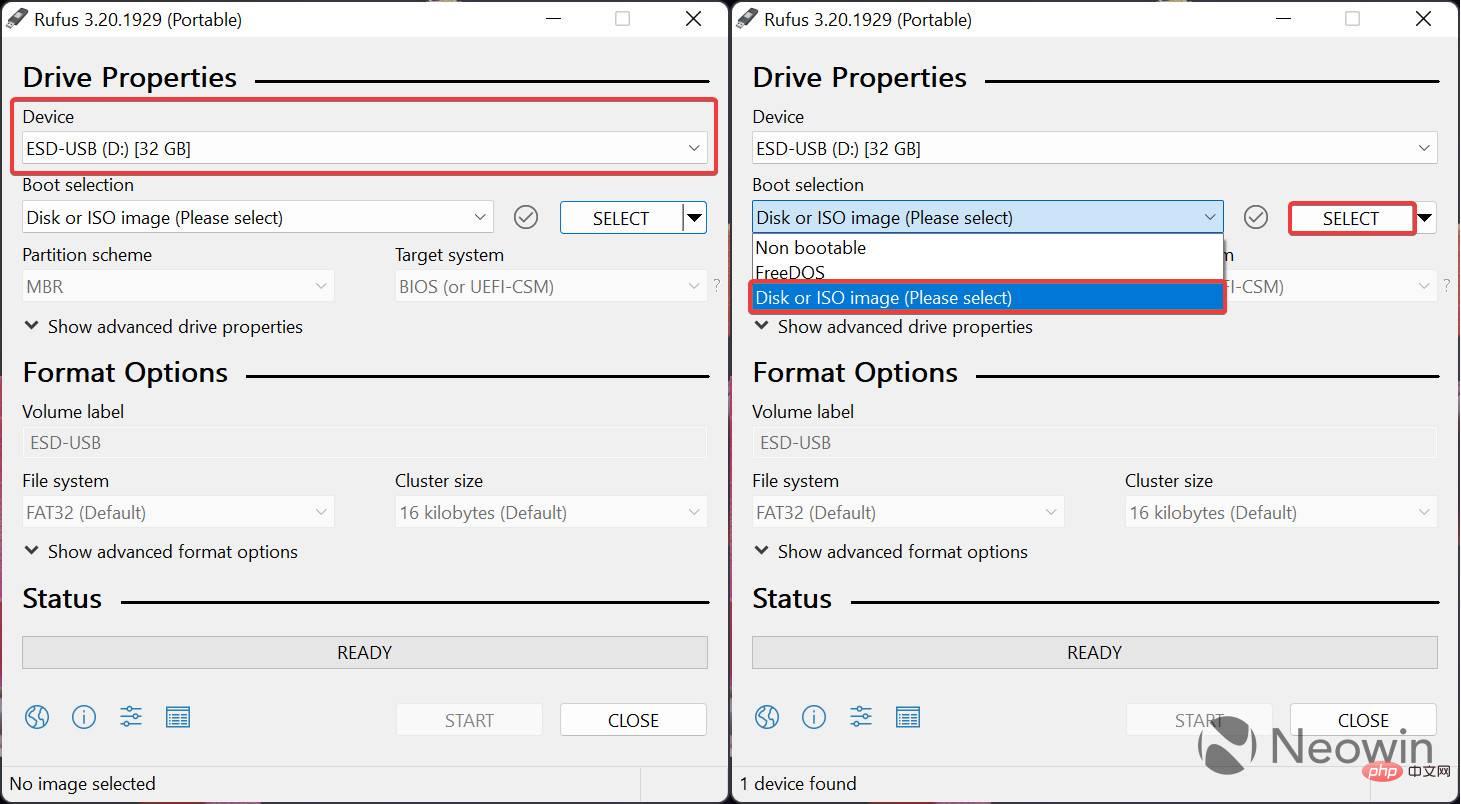This screenshot has width=1461, height=804.
Task: Open File system FAT32 dropdown in right window
Action: coord(908,512)
